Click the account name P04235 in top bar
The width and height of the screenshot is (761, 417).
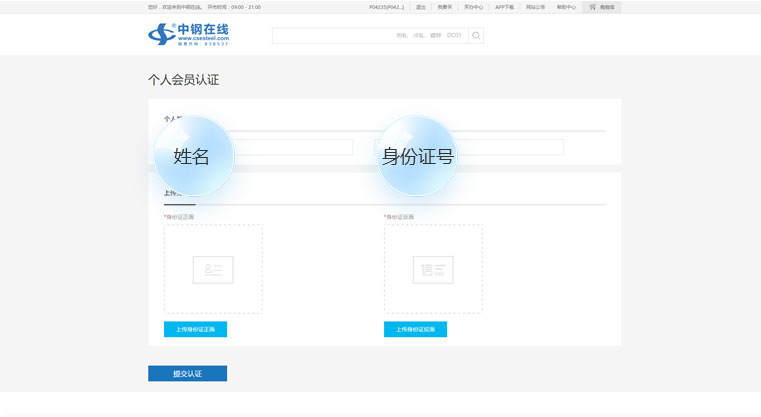pos(386,7)
